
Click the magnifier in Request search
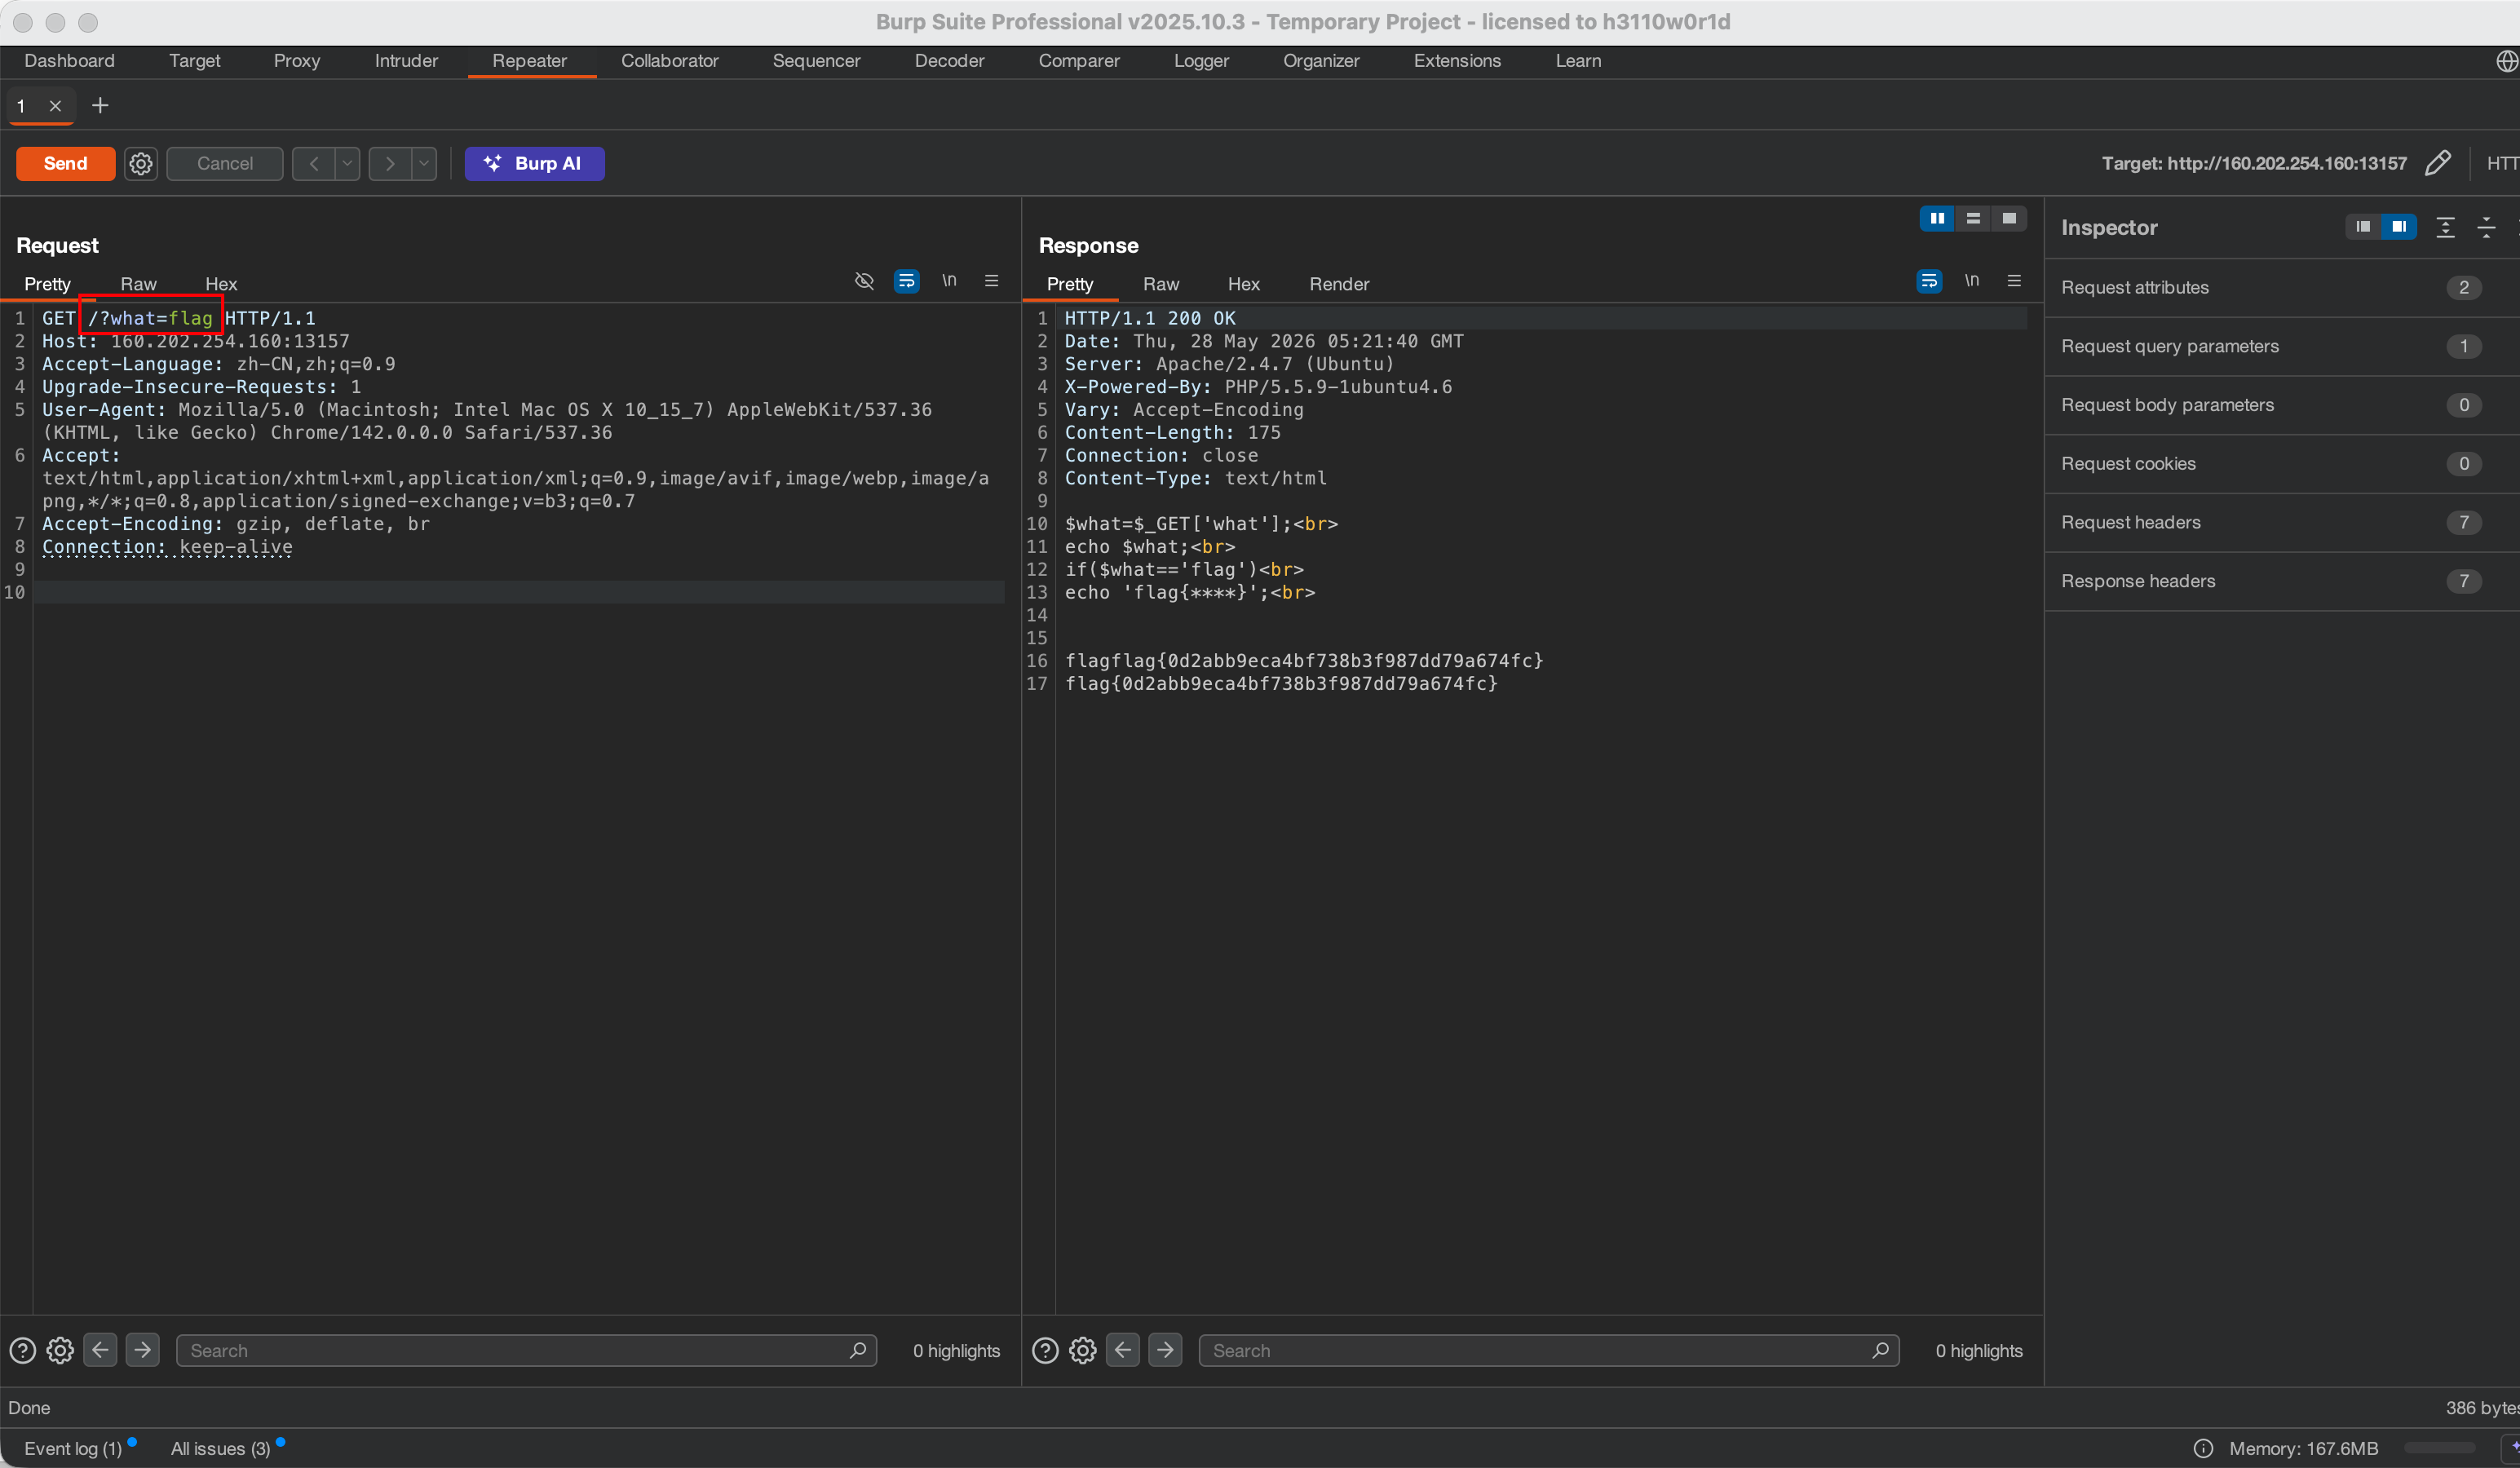pyautogui.click(x=858, y=1350)
